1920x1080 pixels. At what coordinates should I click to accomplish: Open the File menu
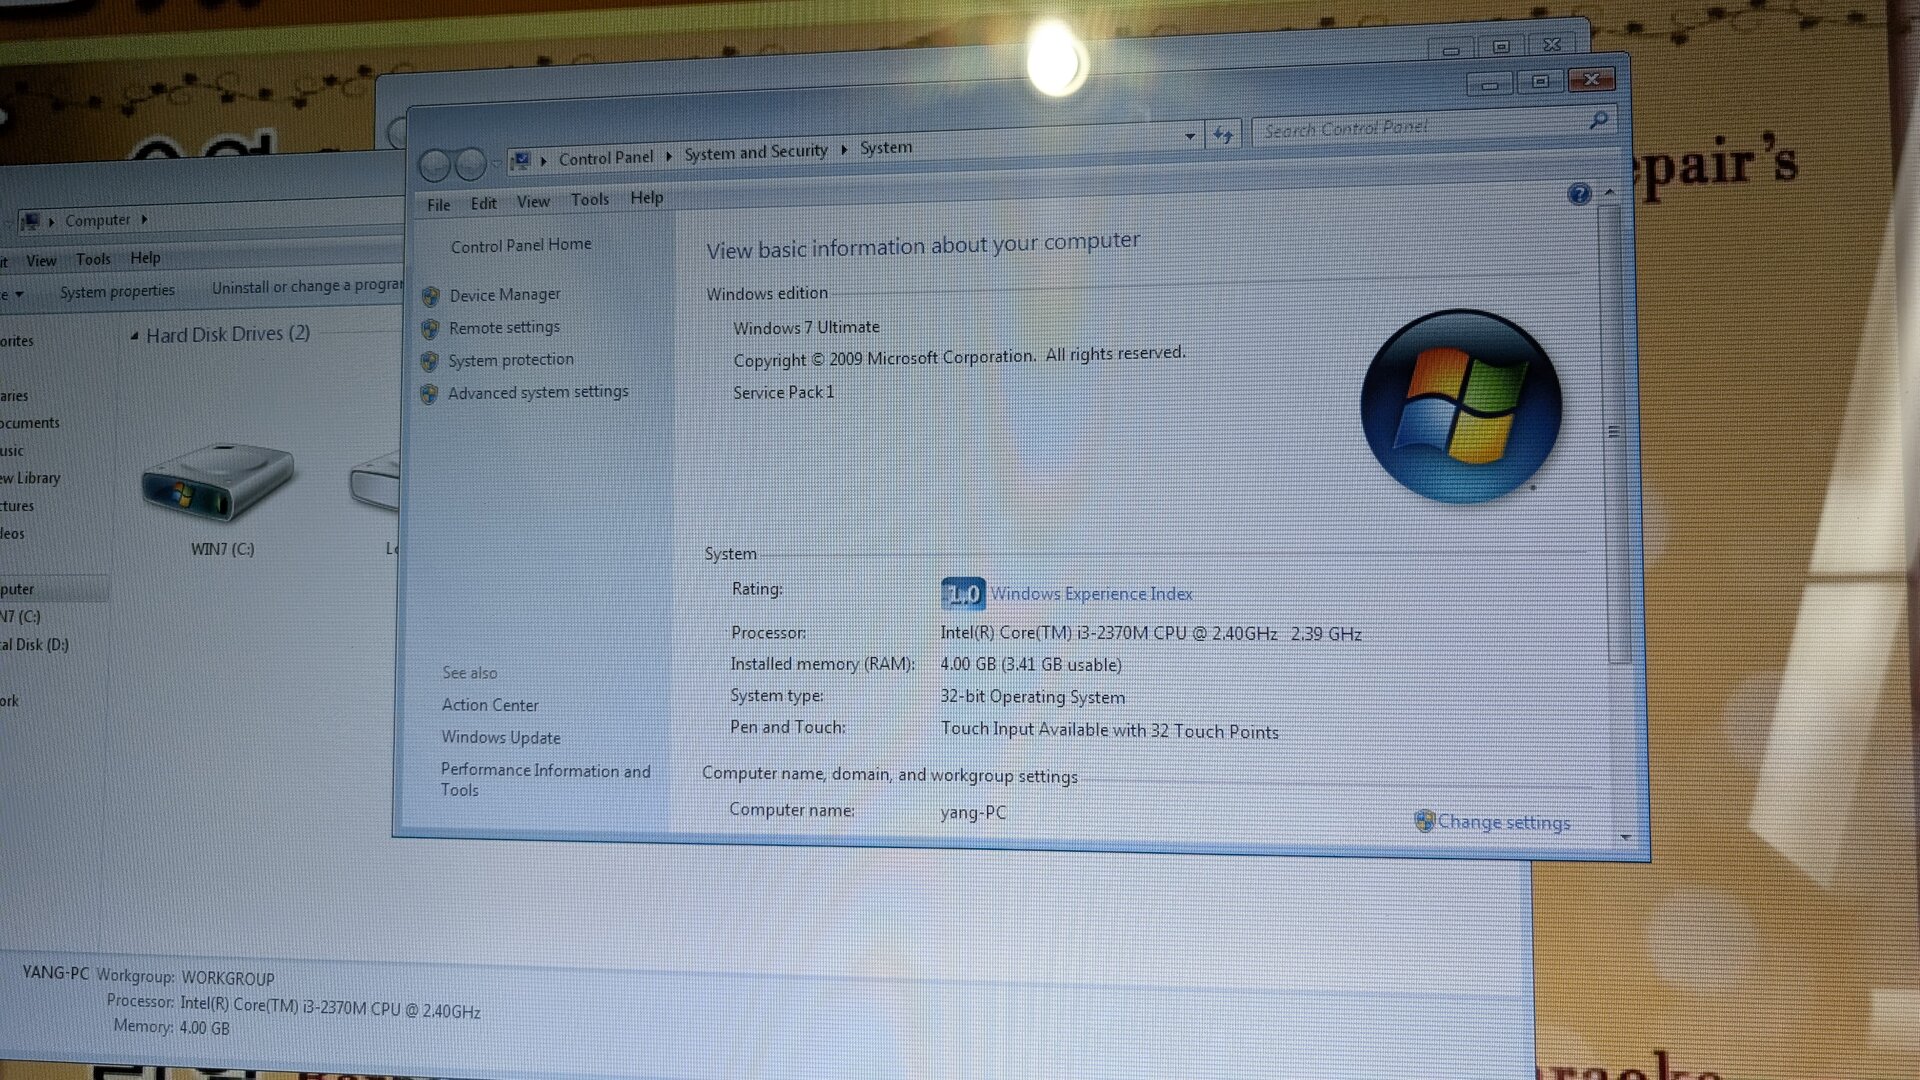click(438, 205)
